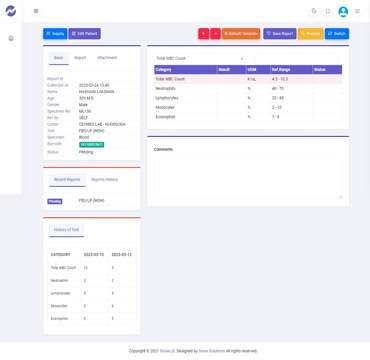Open the Snow Solutions footer link
Screen dimensions: 370x360
(x=211, y=351)
